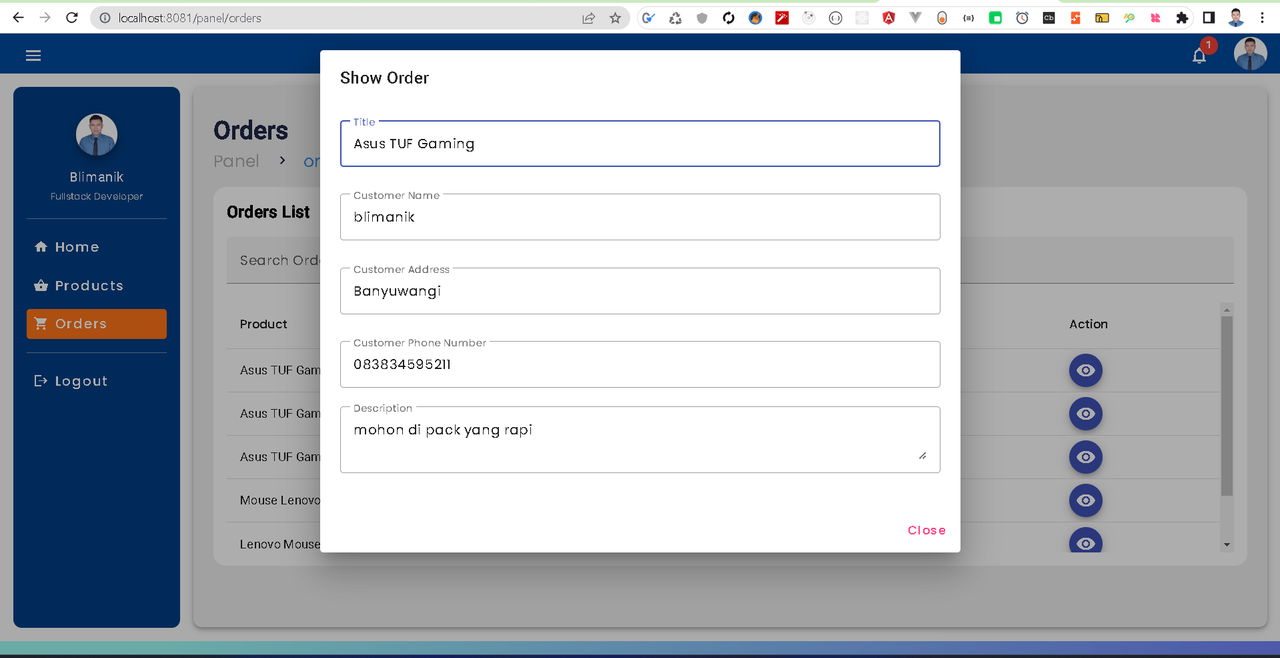Viewport: 1280px width, 658px height.
Task: Open the Home menu item
Action: point(97,247)
